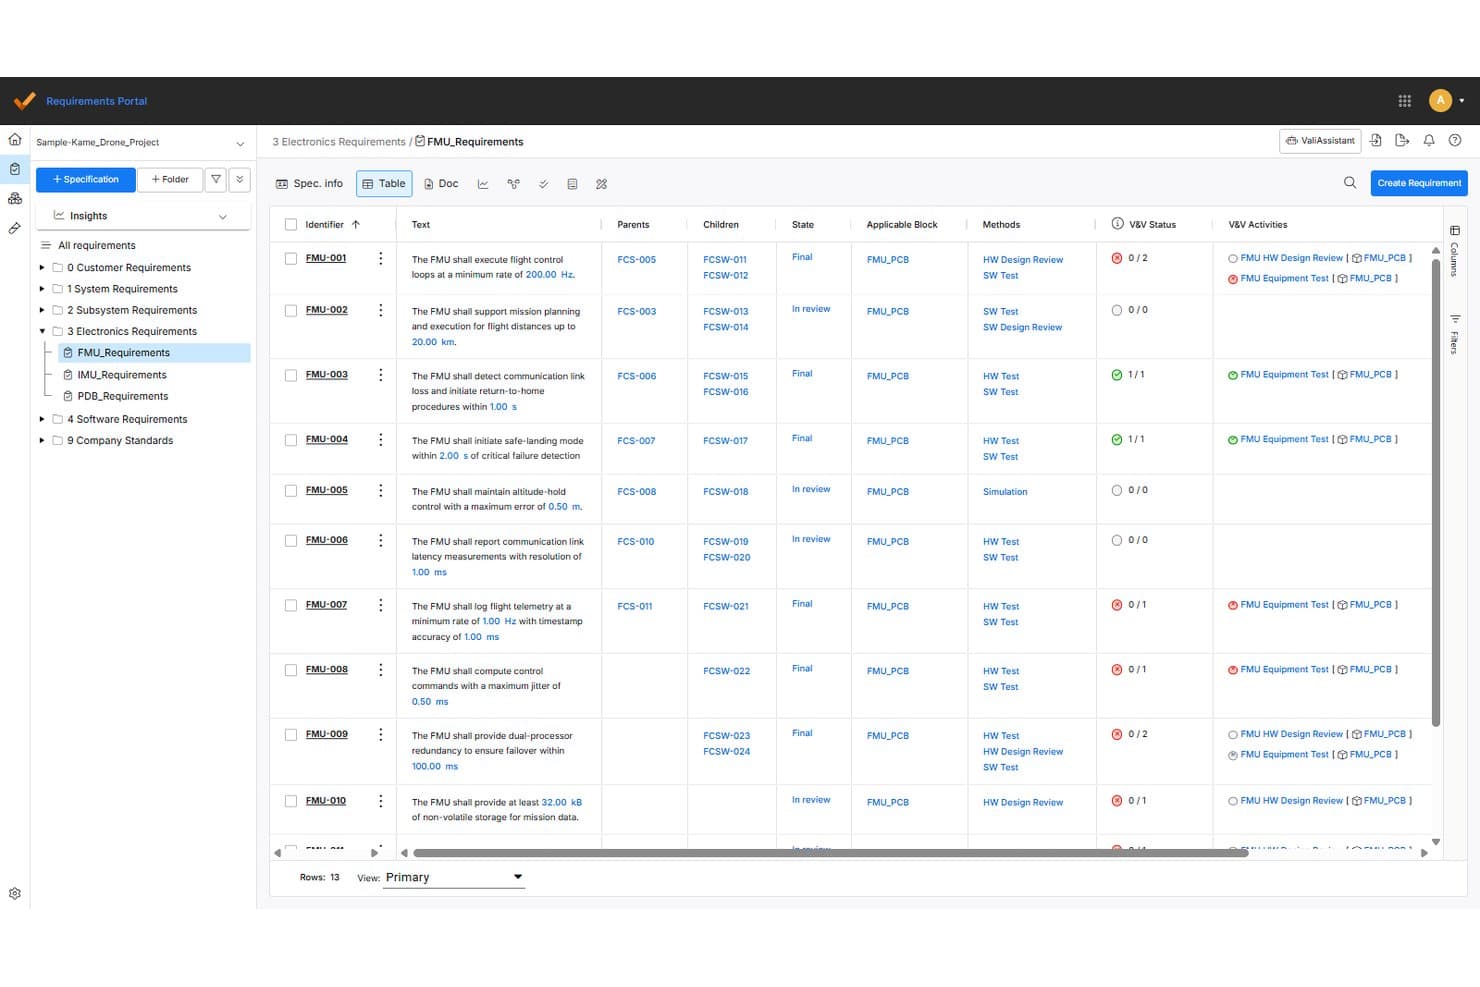Open the notifications bell
This screenshot has height=987, width=1480.
[1429, 141]
